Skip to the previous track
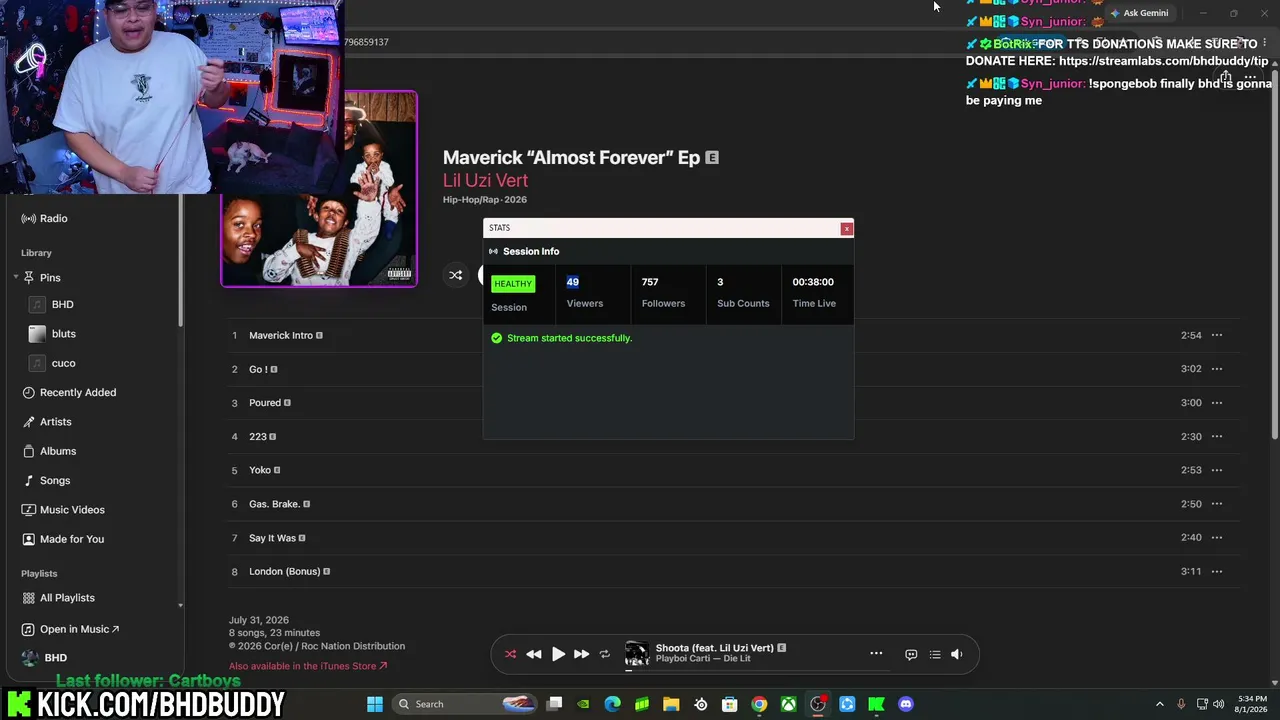The image size is (1280, 720). click(x=534, y=654)
